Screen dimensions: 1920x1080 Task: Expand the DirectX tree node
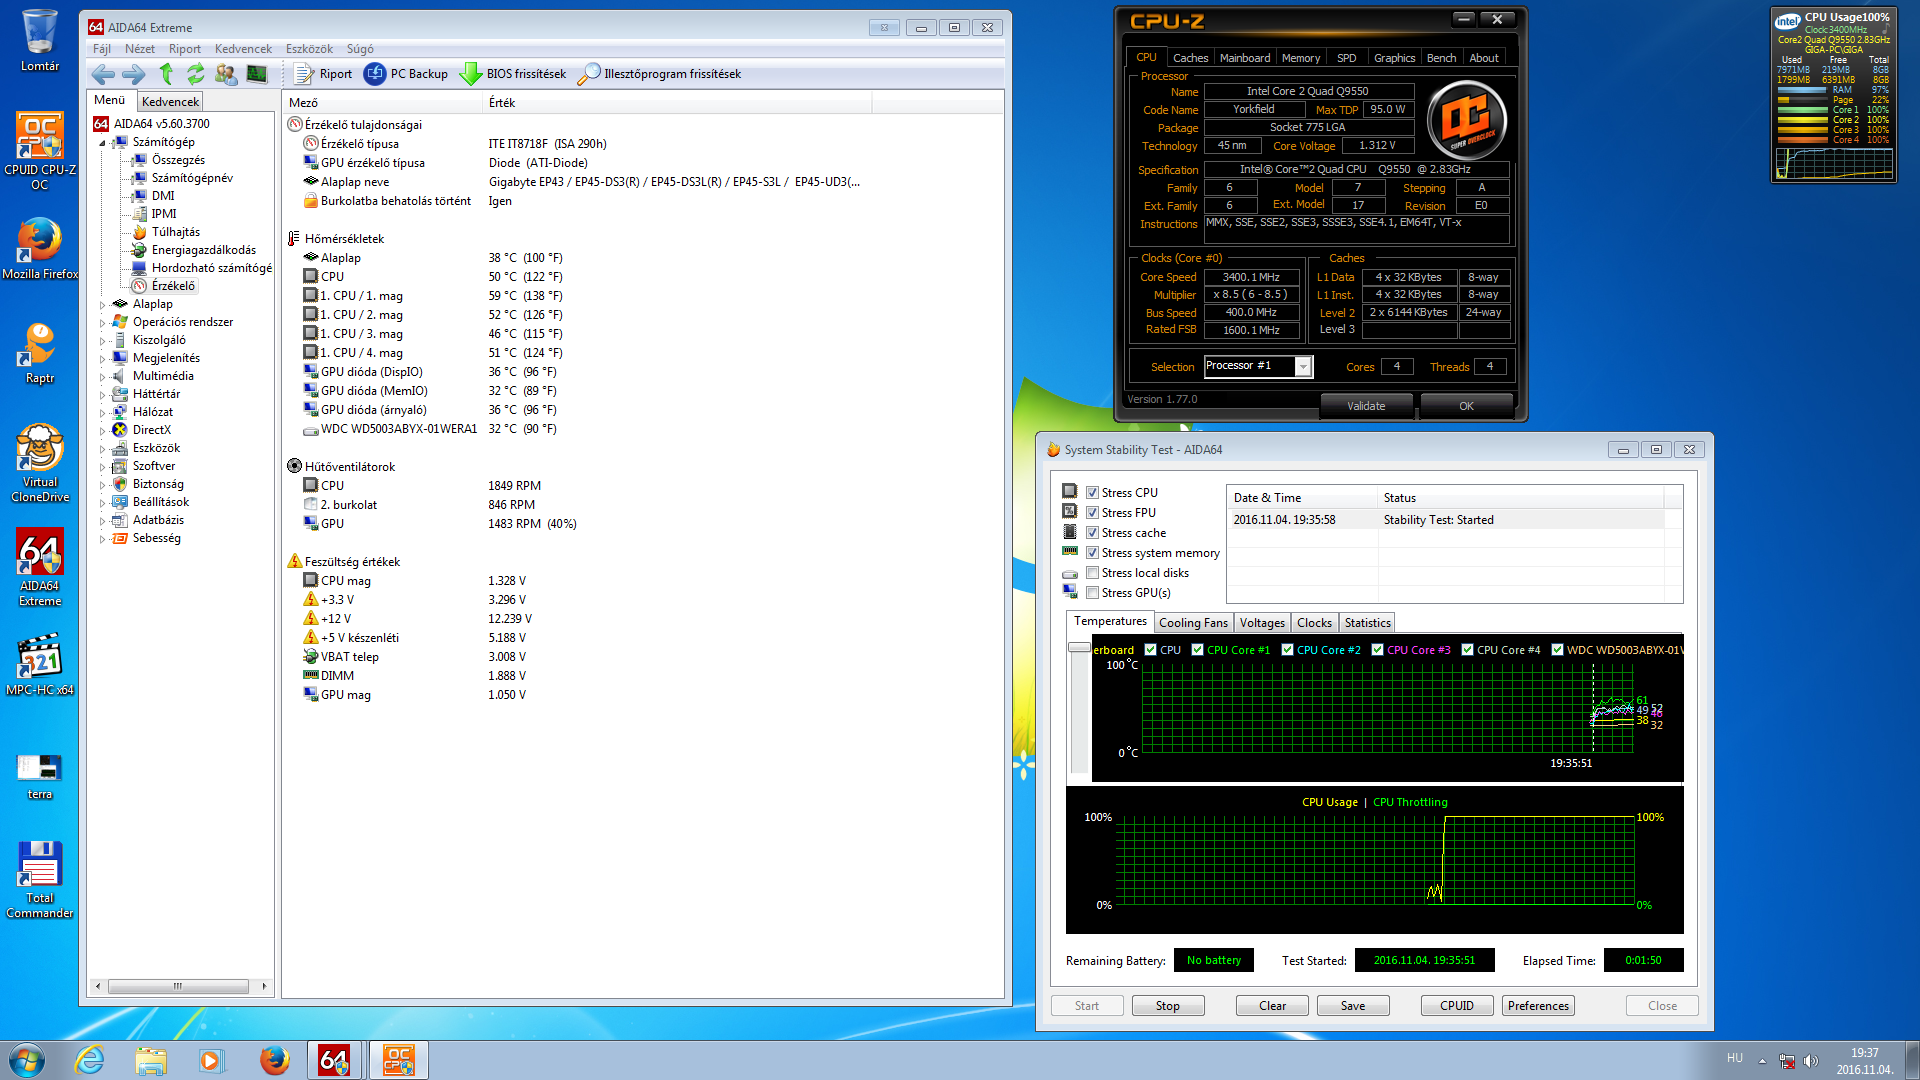(102, 430)
